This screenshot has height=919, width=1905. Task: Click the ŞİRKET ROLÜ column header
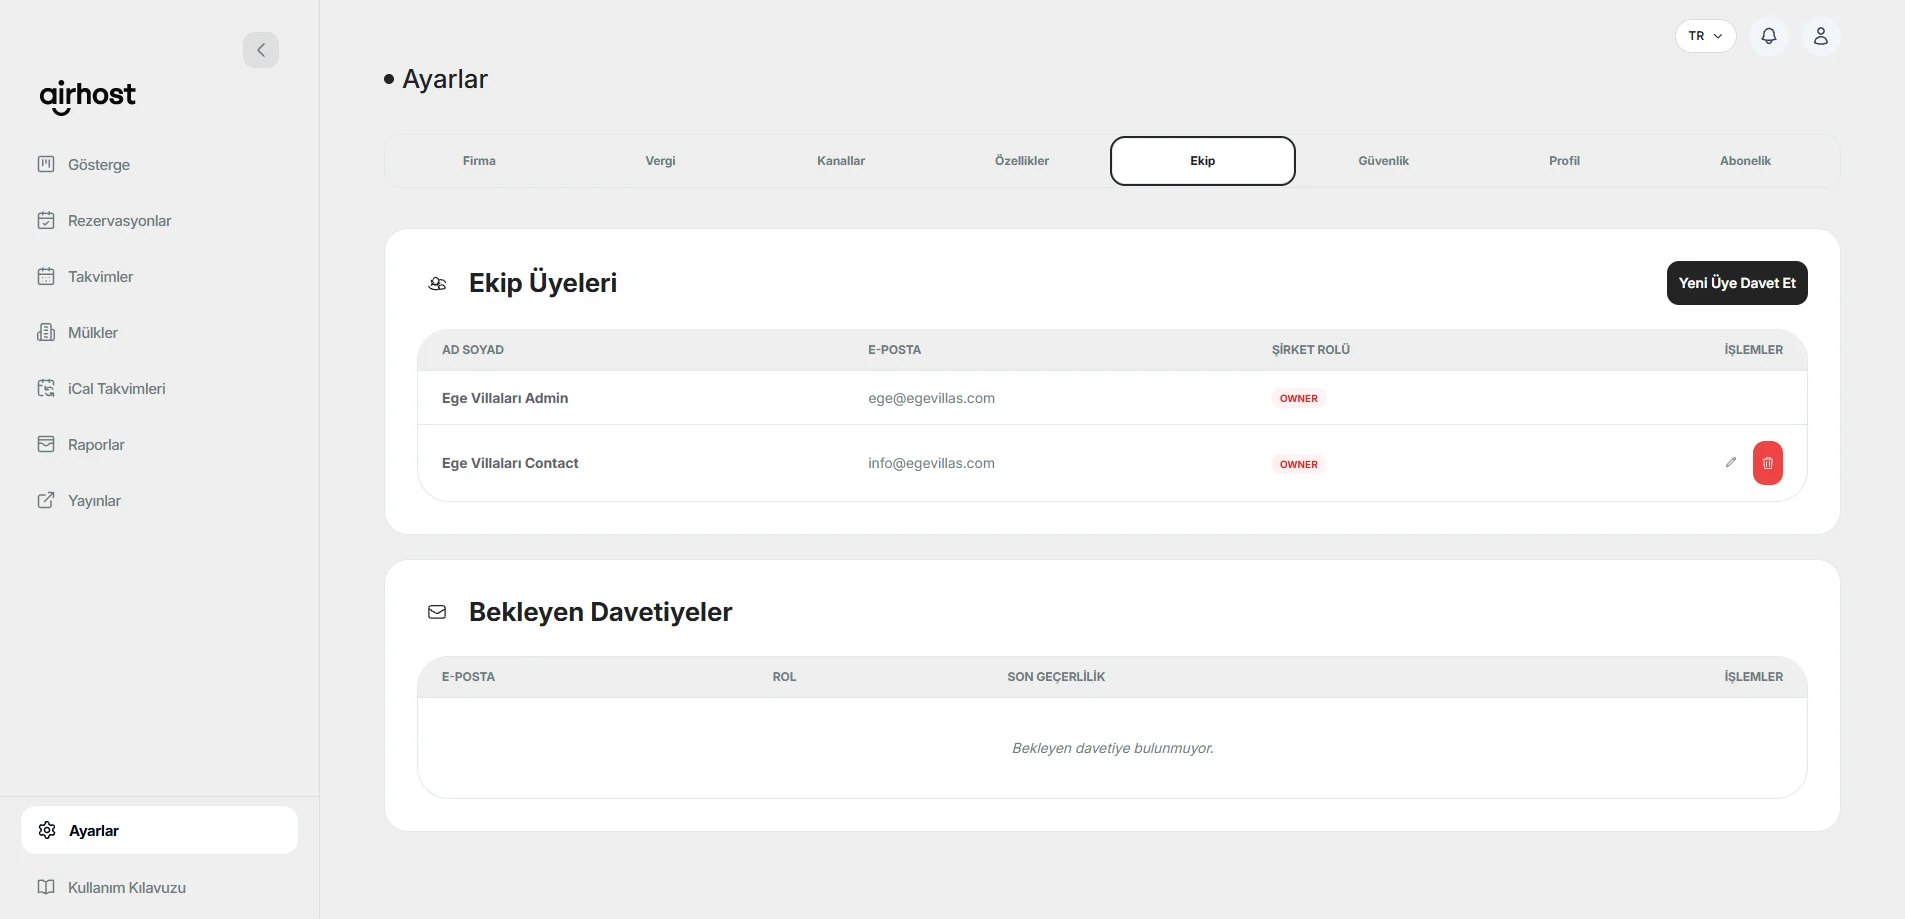[1311, 350]
